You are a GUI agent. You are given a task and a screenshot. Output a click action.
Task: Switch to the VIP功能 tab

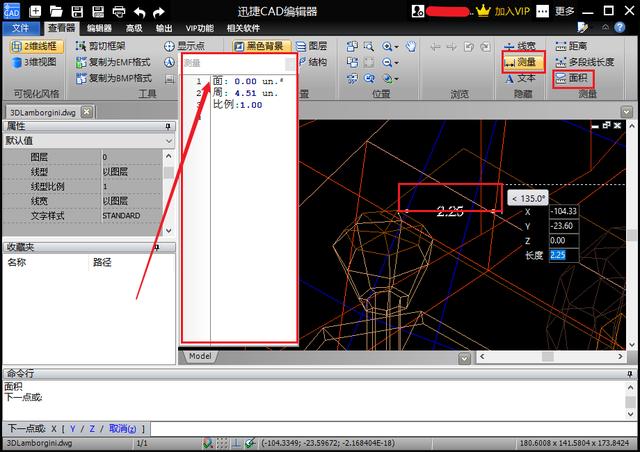tap(199, 28)
